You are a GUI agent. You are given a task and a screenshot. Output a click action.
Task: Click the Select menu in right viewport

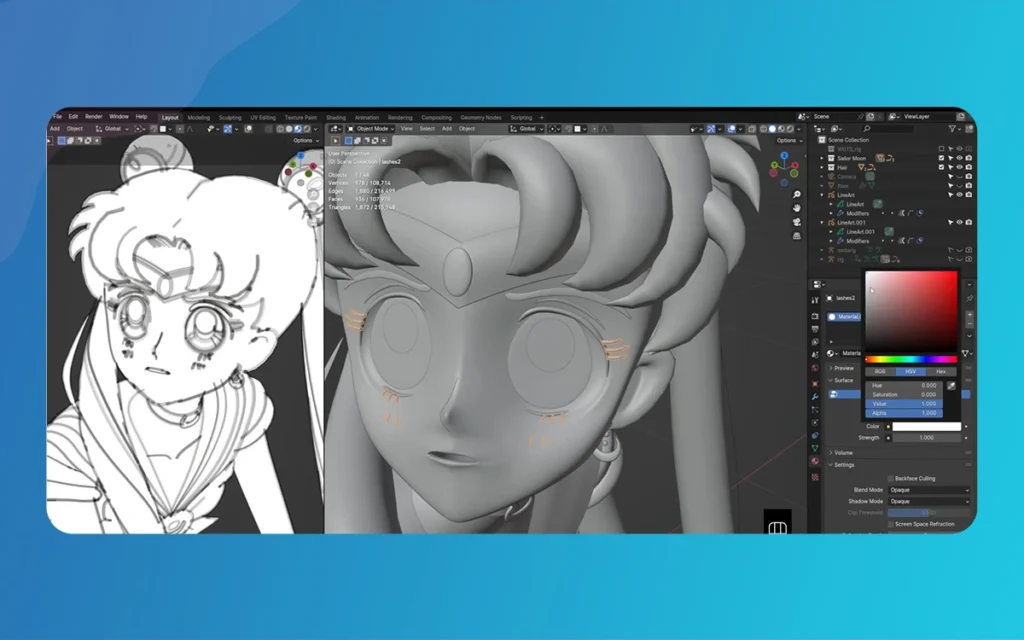(427, 129)
